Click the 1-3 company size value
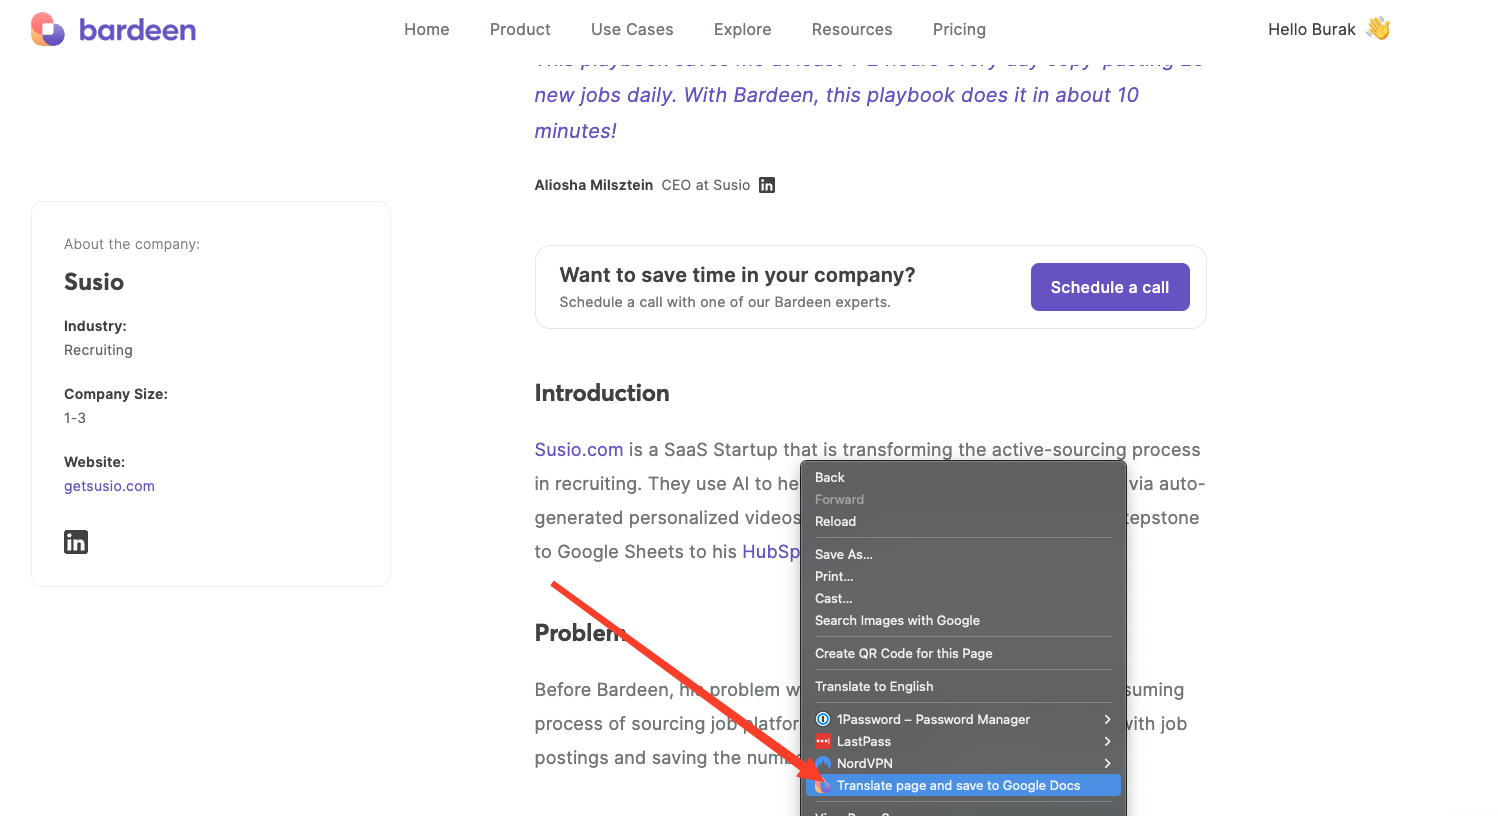 (75, 418)
